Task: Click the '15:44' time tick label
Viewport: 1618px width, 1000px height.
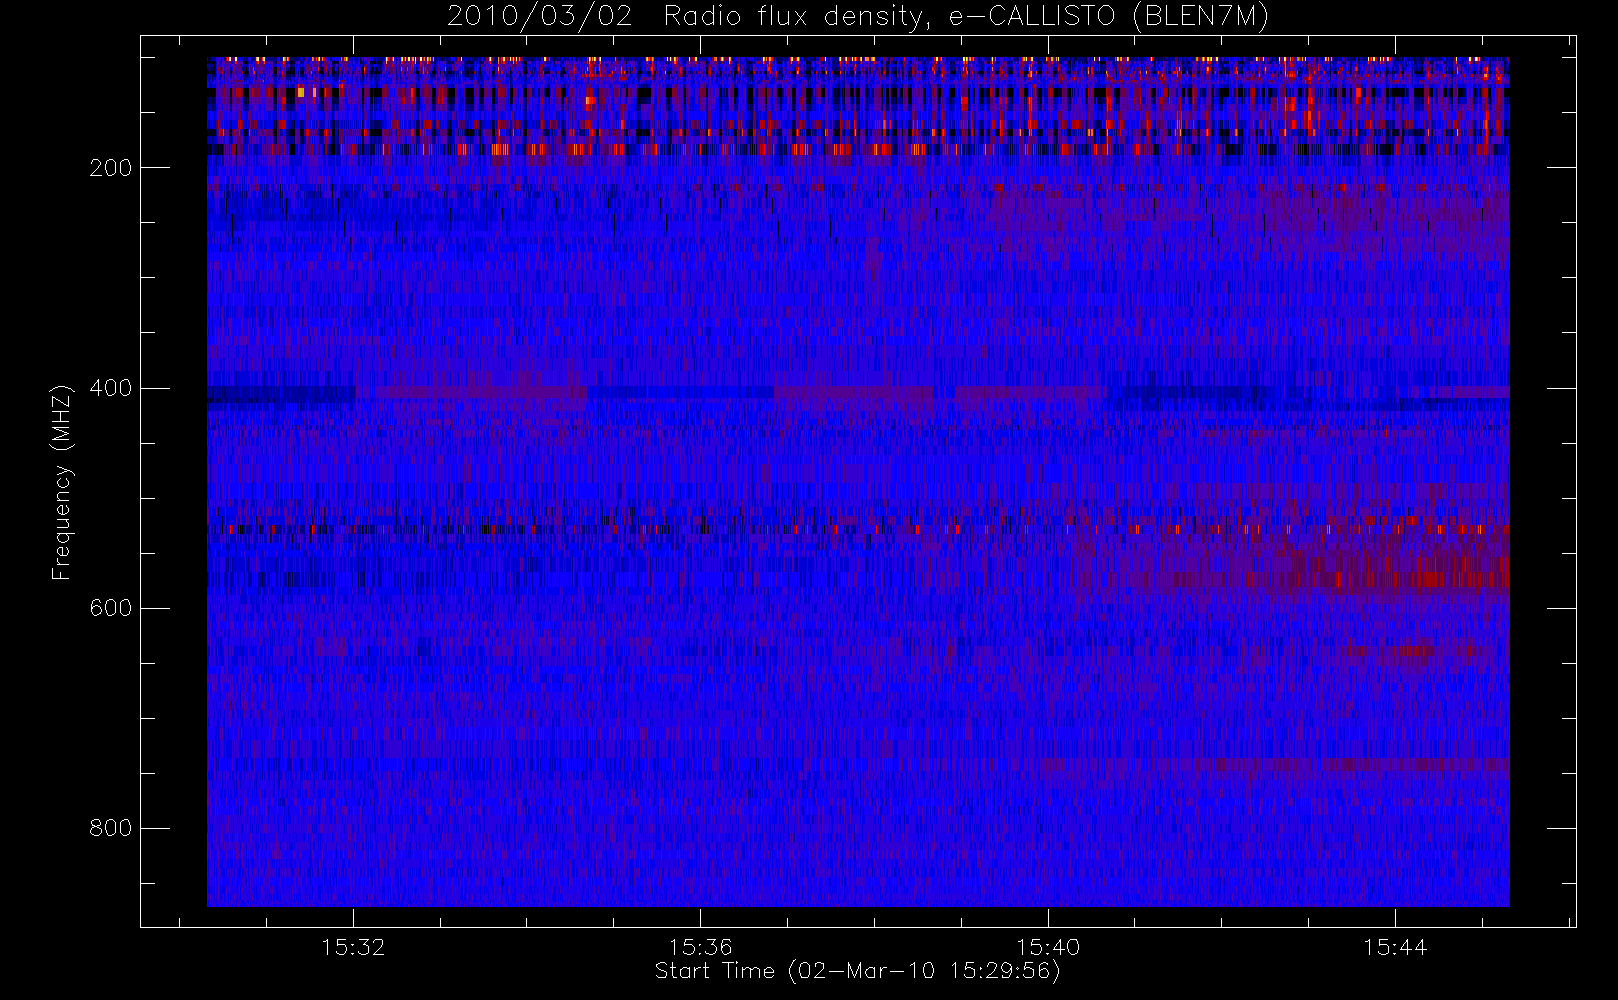Action: click(x=1395, y=947)
